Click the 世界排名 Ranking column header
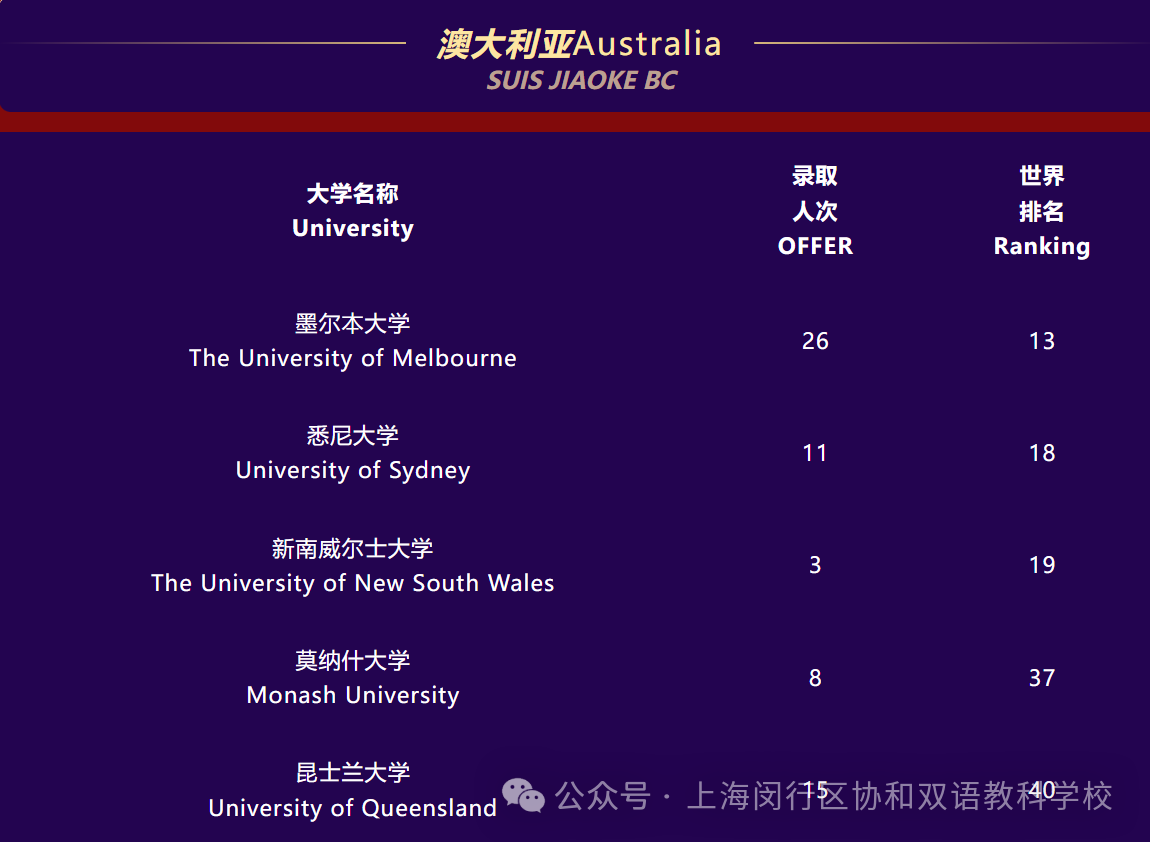This screenshot has height=842, width=1150. pyautogui.click(x=1041, y=211)
